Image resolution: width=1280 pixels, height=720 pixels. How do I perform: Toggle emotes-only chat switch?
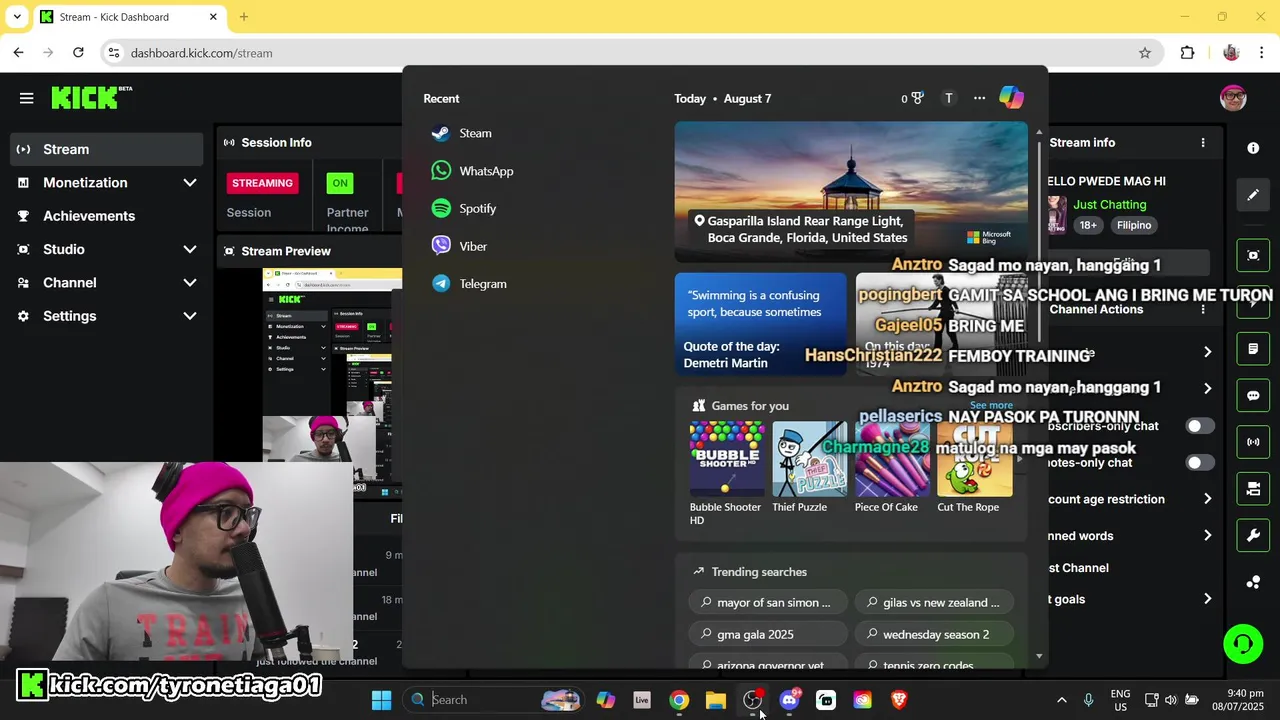coord(1199,463)
